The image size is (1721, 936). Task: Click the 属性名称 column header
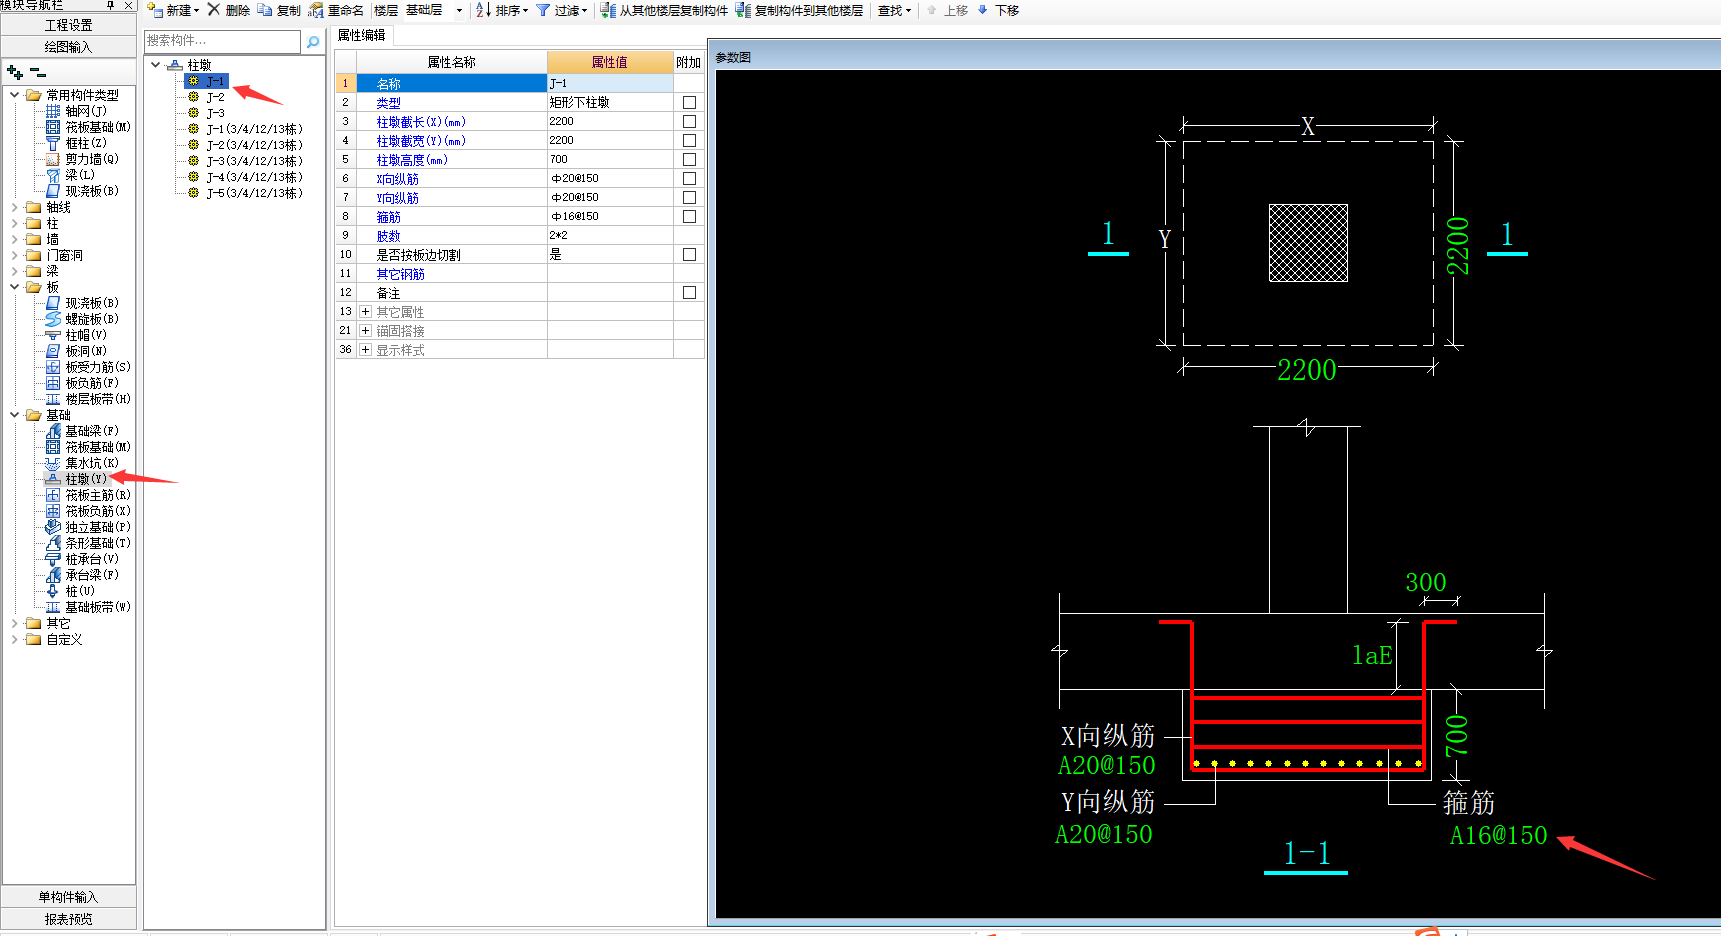(x=451, y=62)
